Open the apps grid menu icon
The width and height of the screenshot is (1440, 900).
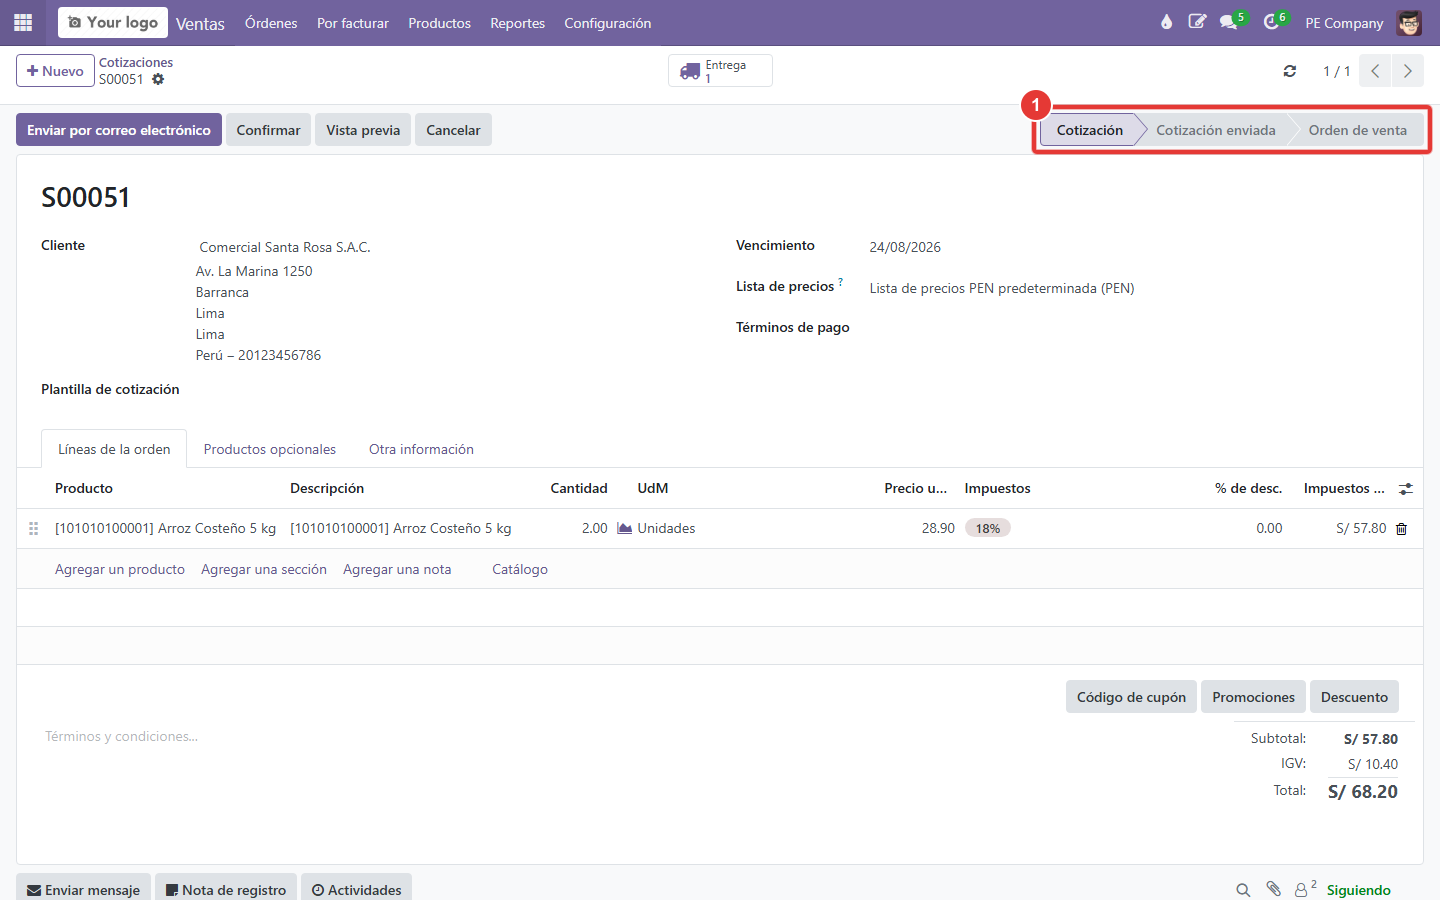pos(23,22)
